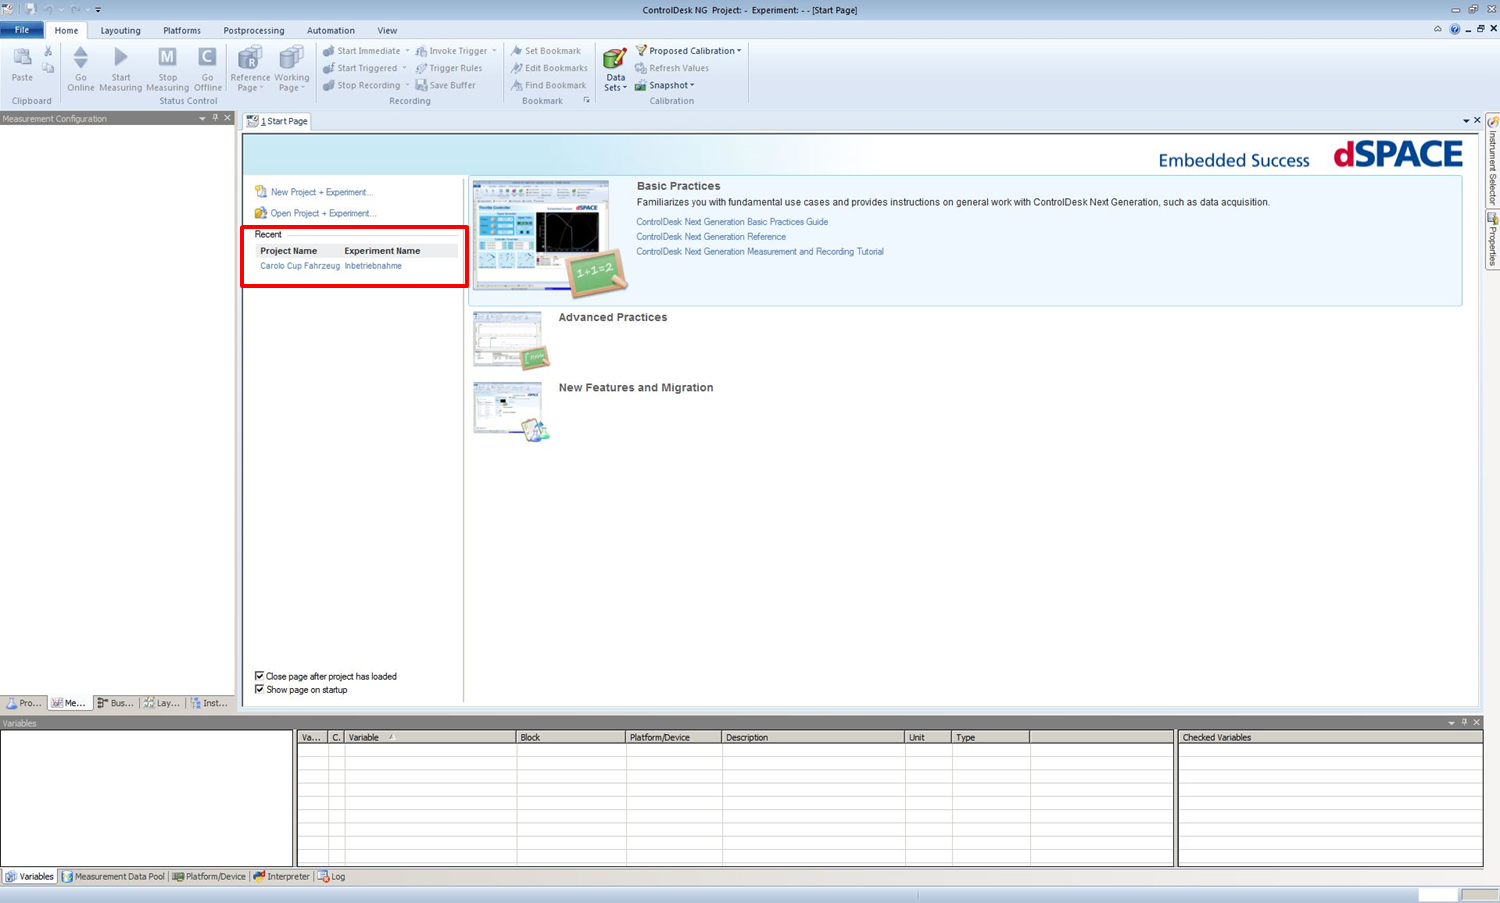Expand the Proposed Calibration dropdown
1500x903 pixels.
pos(739,51)
